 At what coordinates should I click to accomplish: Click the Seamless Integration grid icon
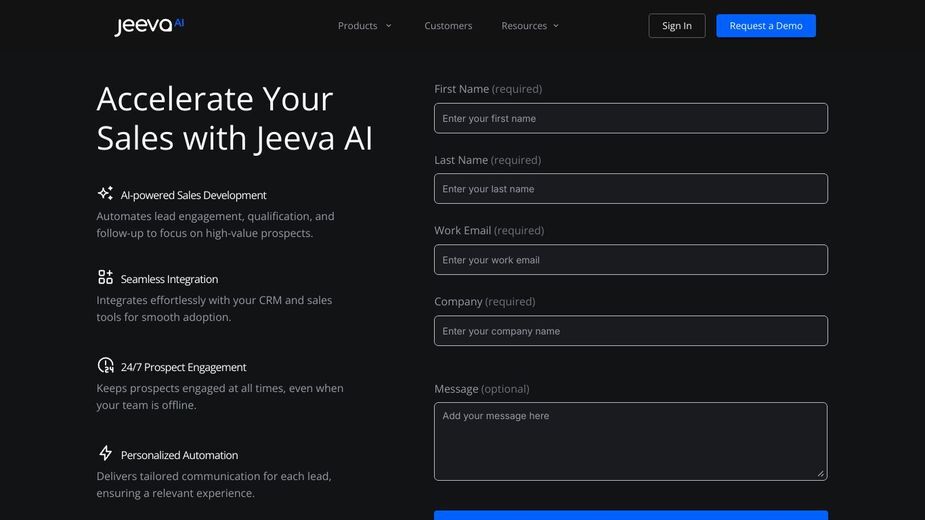(x=106, y=277)
